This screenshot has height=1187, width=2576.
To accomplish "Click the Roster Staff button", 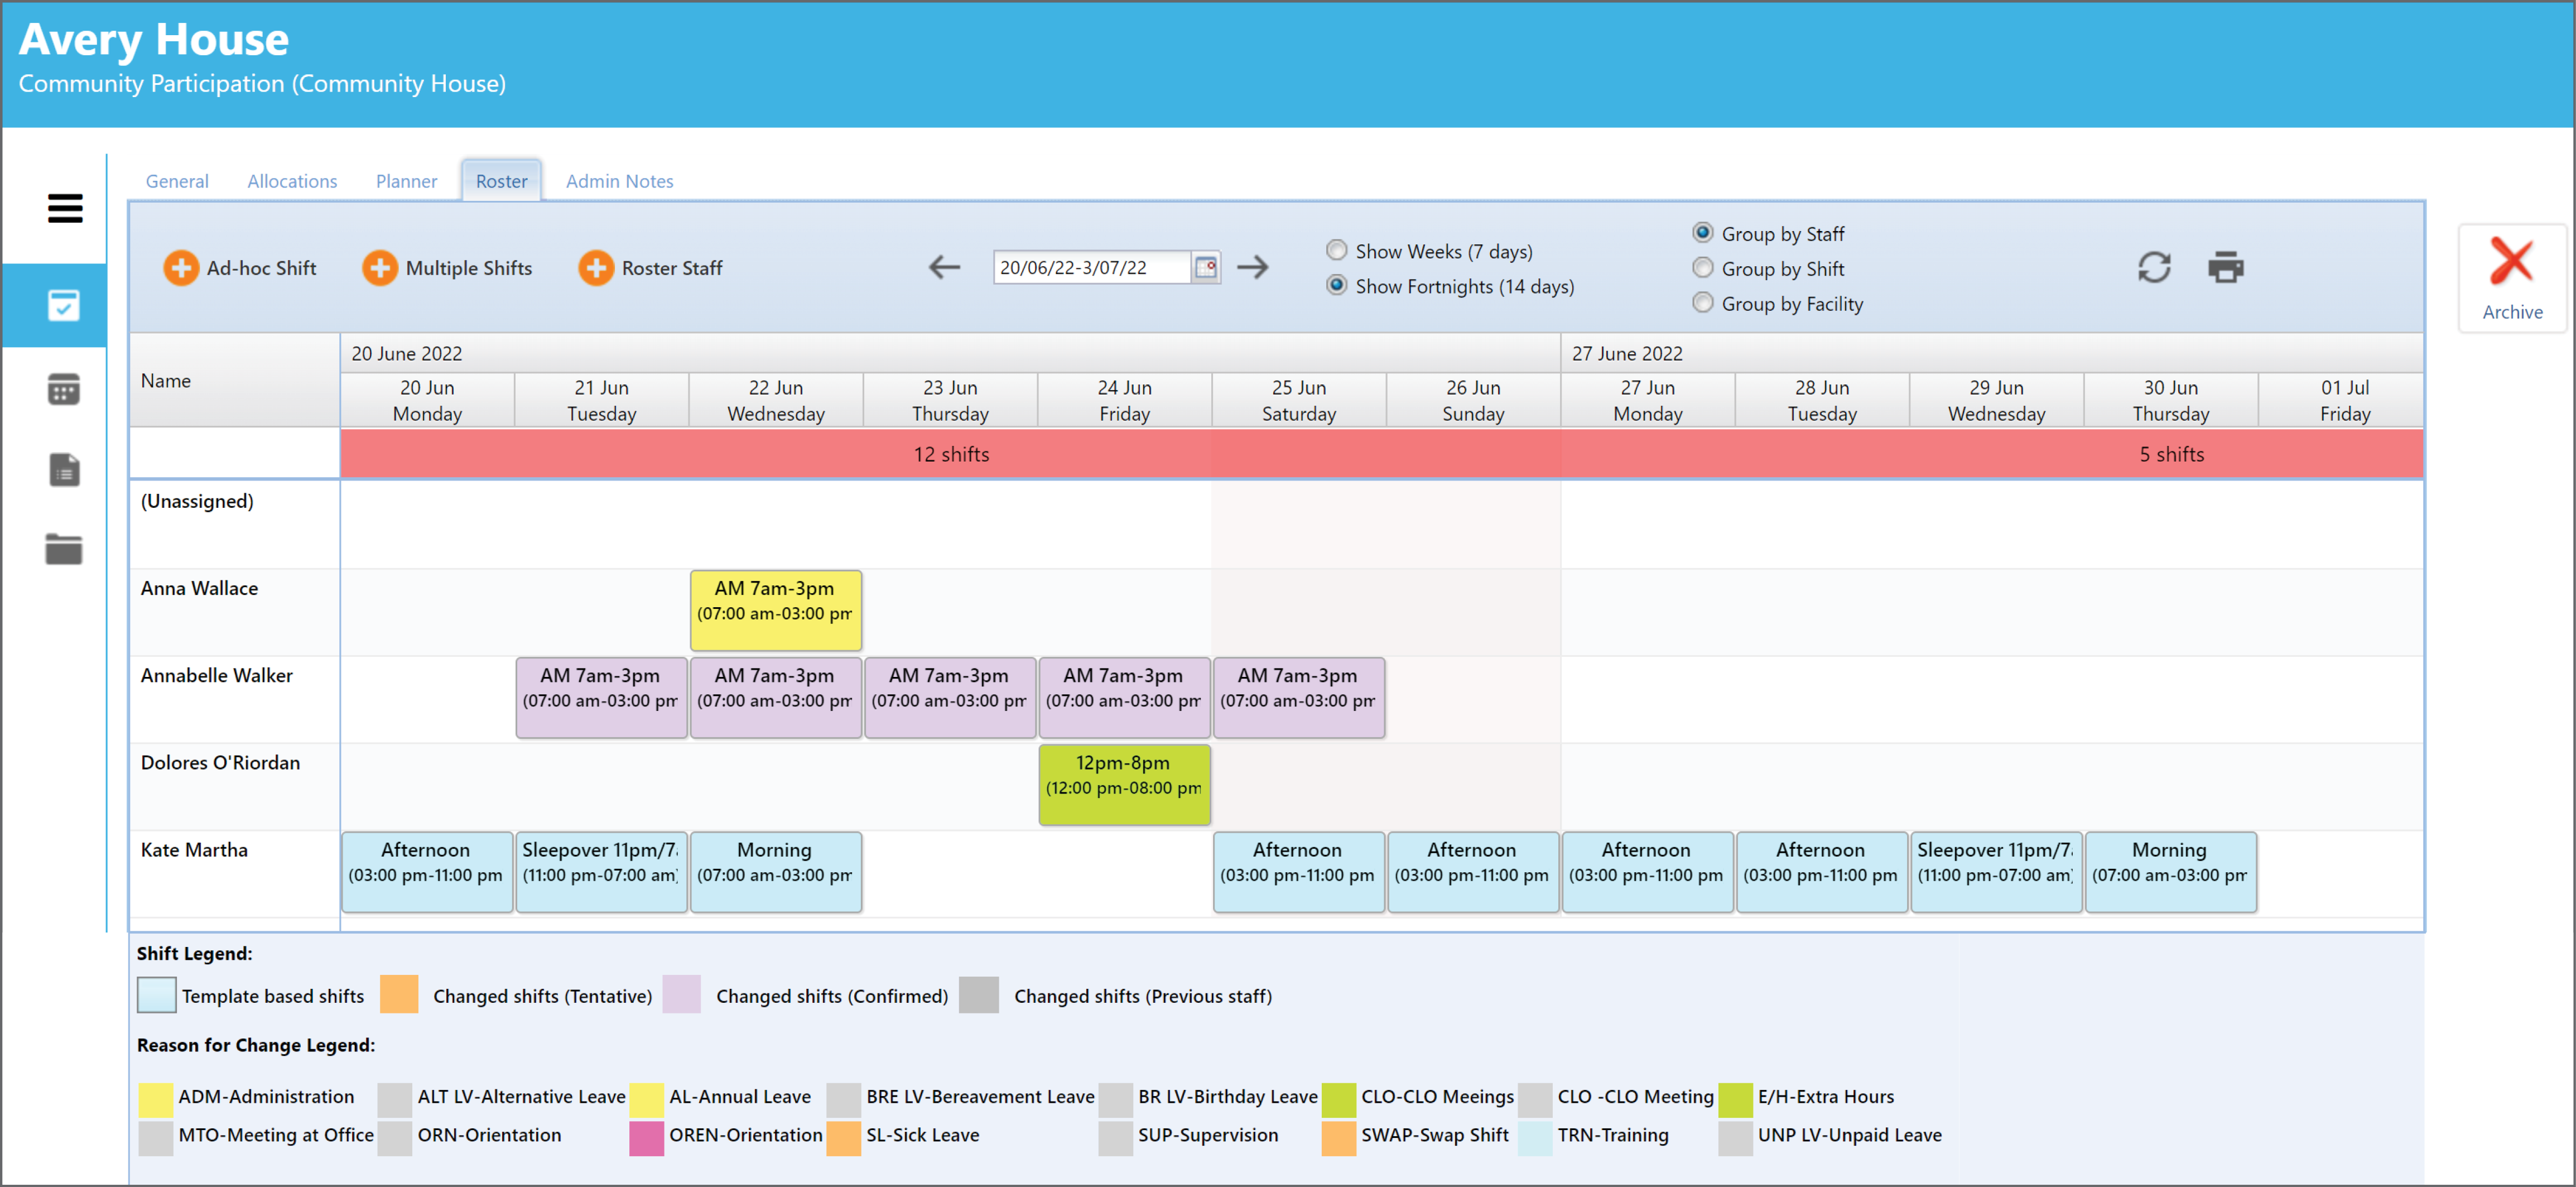I will (x=650, y=267).
